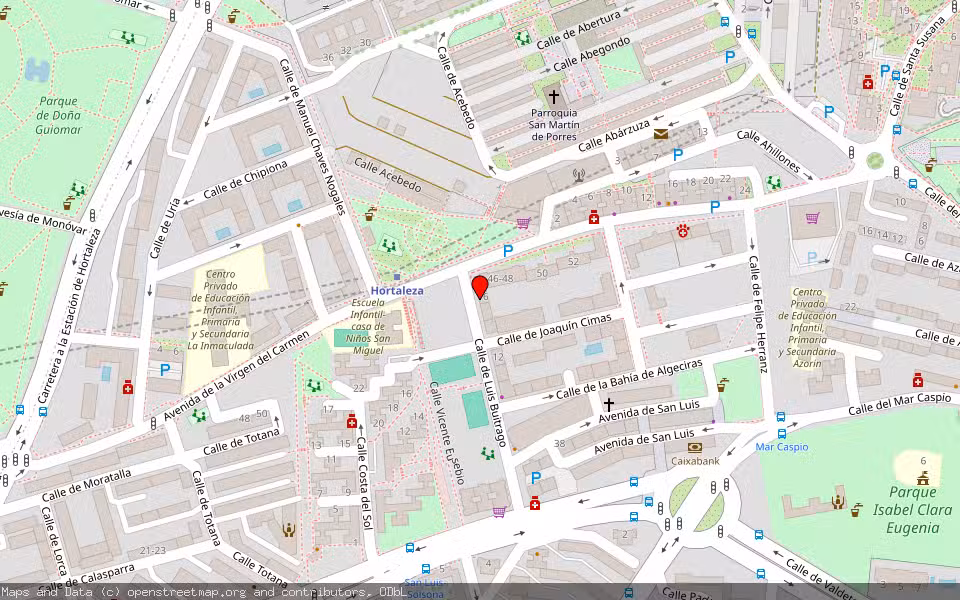Viewport: 960px width, 600px height.
Task: Select the Calle de Calasparra street label
Action: click(85, 579)
